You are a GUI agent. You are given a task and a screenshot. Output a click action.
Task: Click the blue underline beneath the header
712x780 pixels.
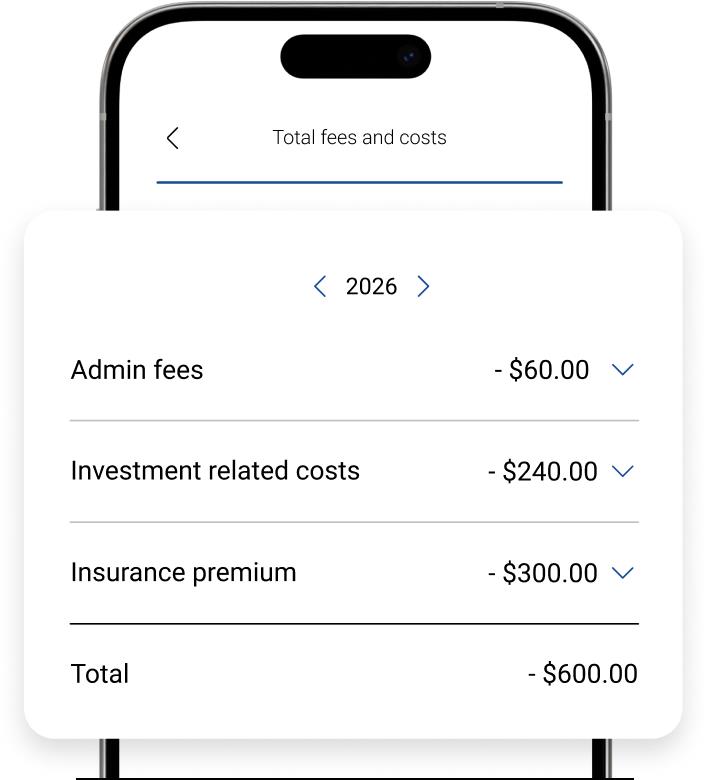coord(359,183)
